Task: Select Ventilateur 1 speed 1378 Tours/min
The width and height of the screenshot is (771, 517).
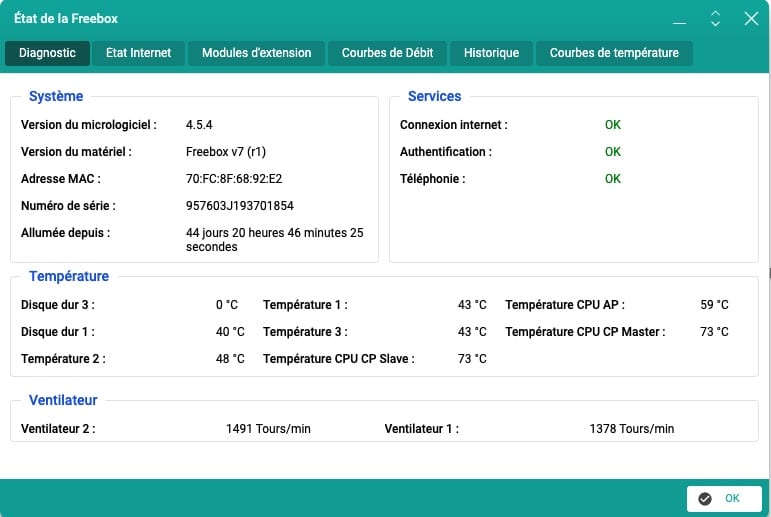Action: 632,429
